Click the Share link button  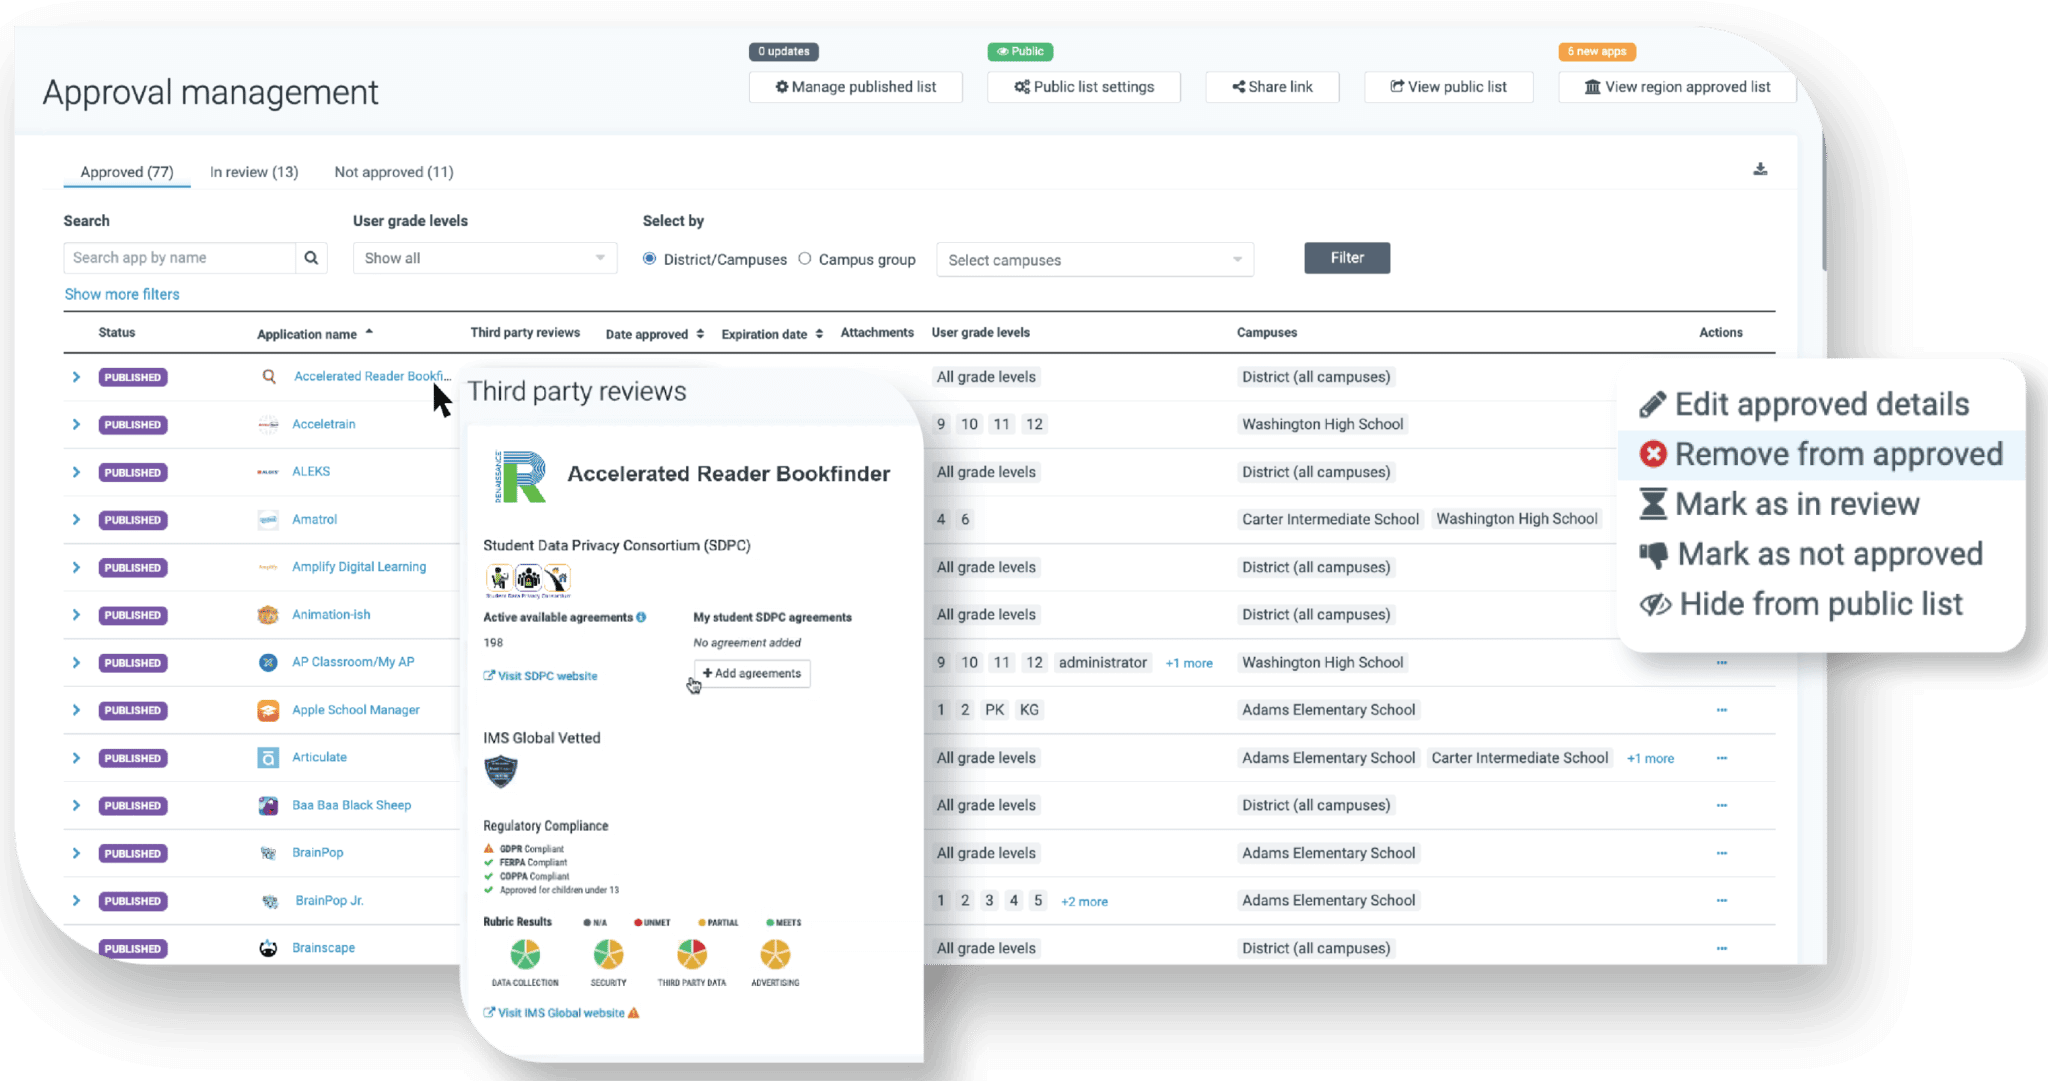1272,87
